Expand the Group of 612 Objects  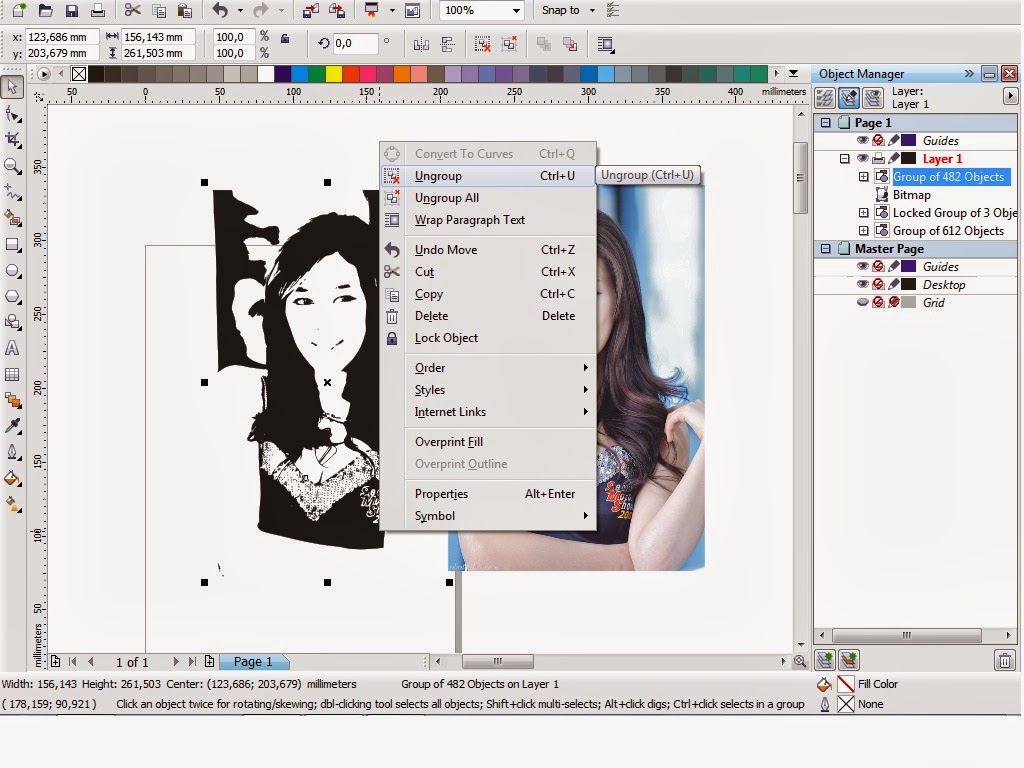tap(865, 230)
